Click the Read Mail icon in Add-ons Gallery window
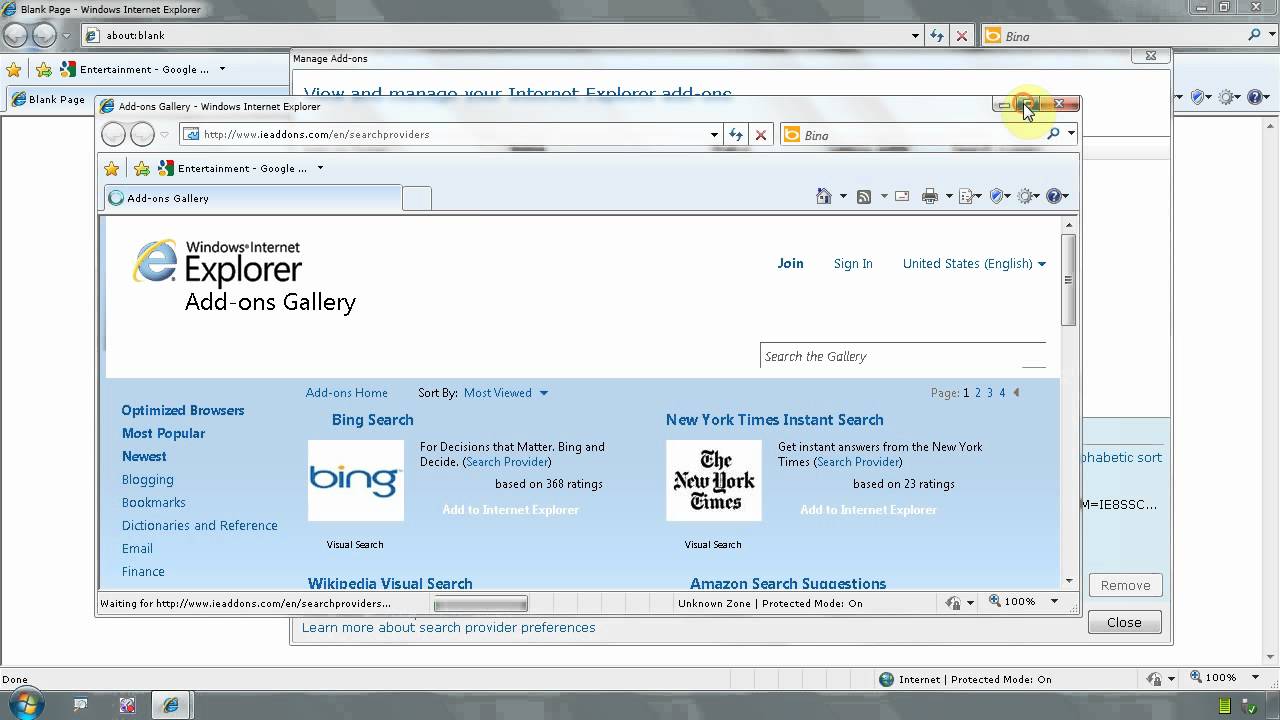1280x720 pixels. pyautogui.click(x=902, y=196)
